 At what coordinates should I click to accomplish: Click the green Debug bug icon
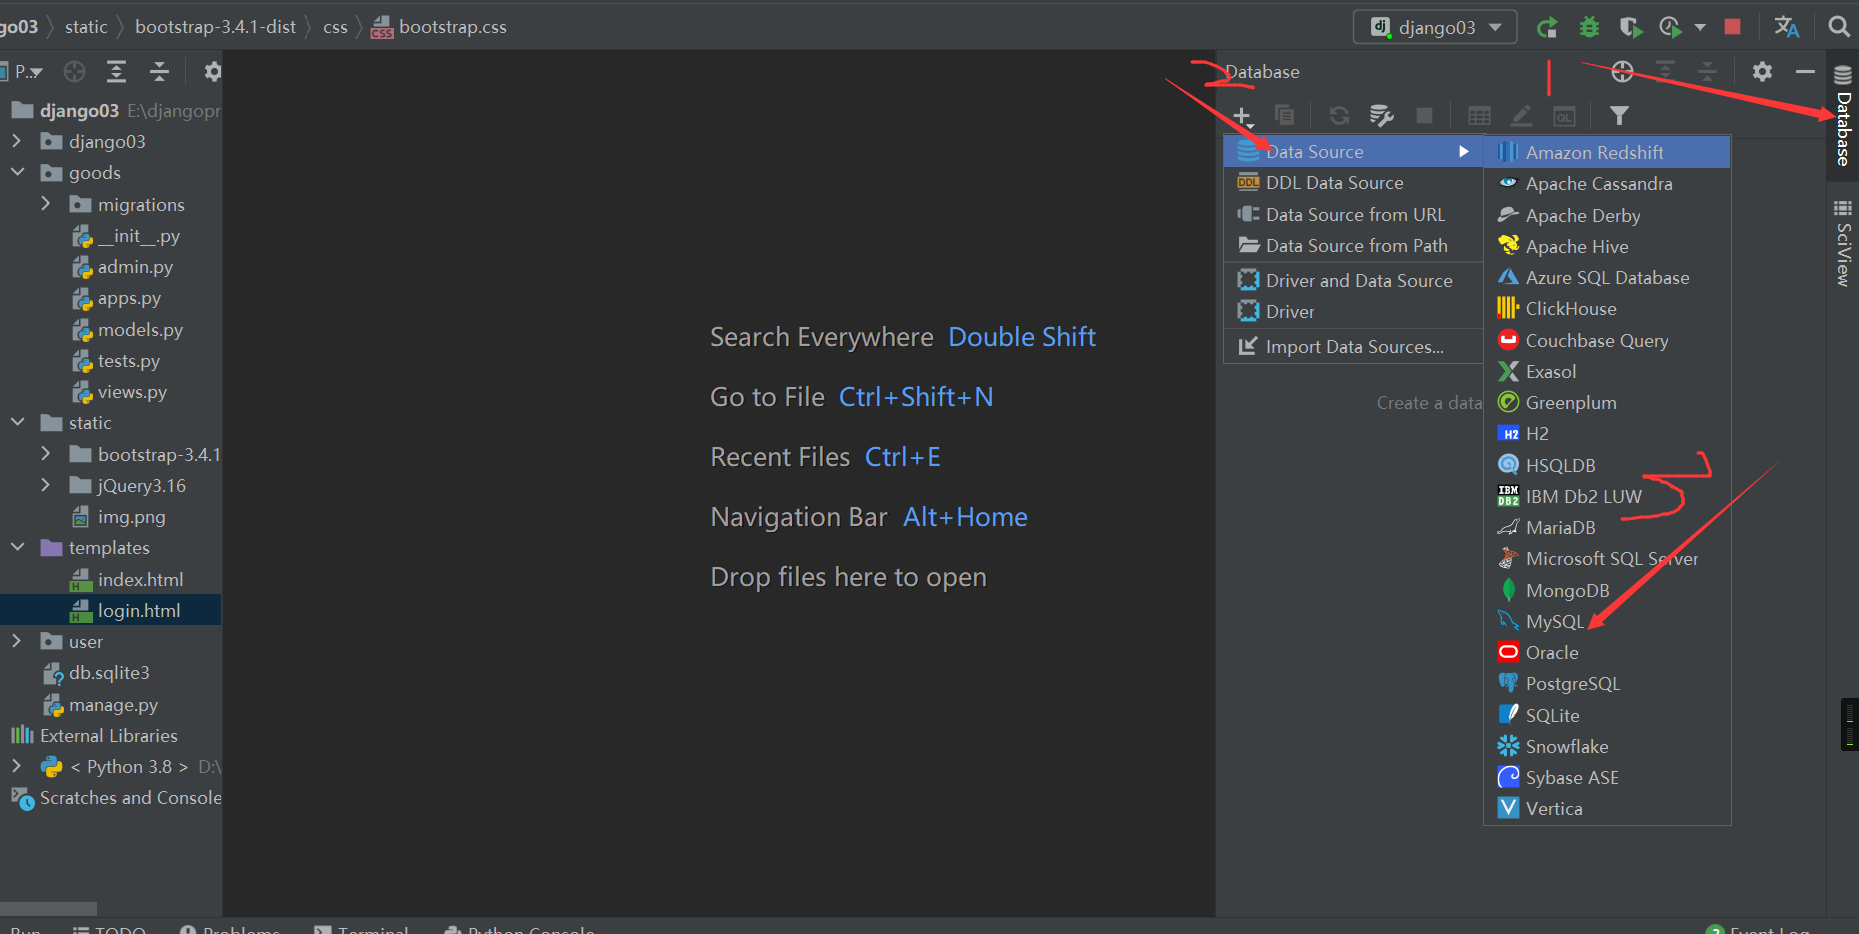[x=1589, y=27]
